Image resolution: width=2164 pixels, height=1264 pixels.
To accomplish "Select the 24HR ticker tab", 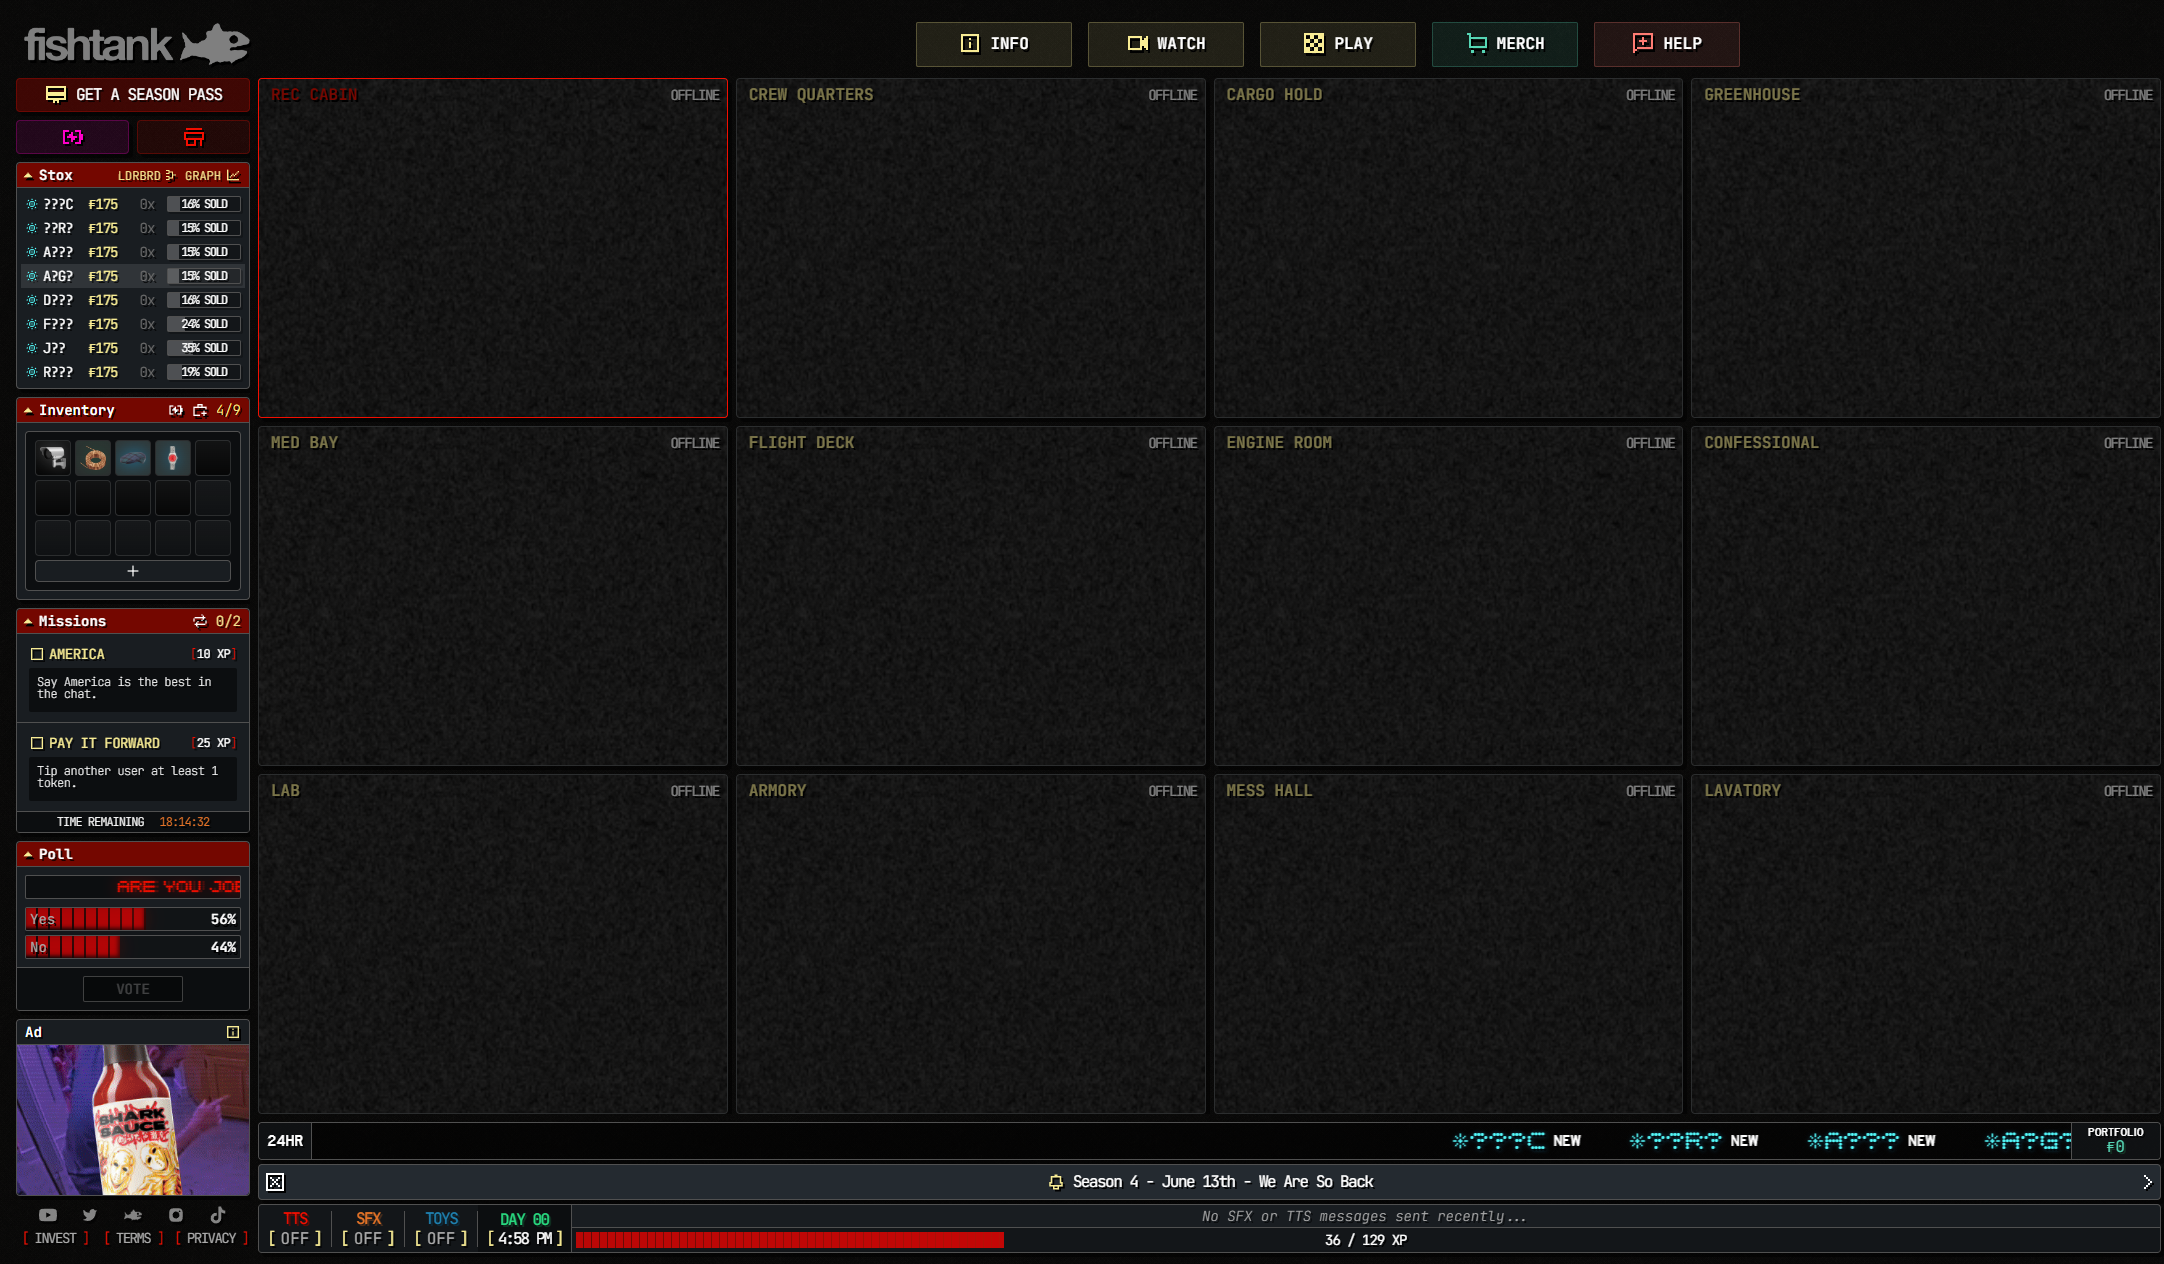I will coord(285,1141).
